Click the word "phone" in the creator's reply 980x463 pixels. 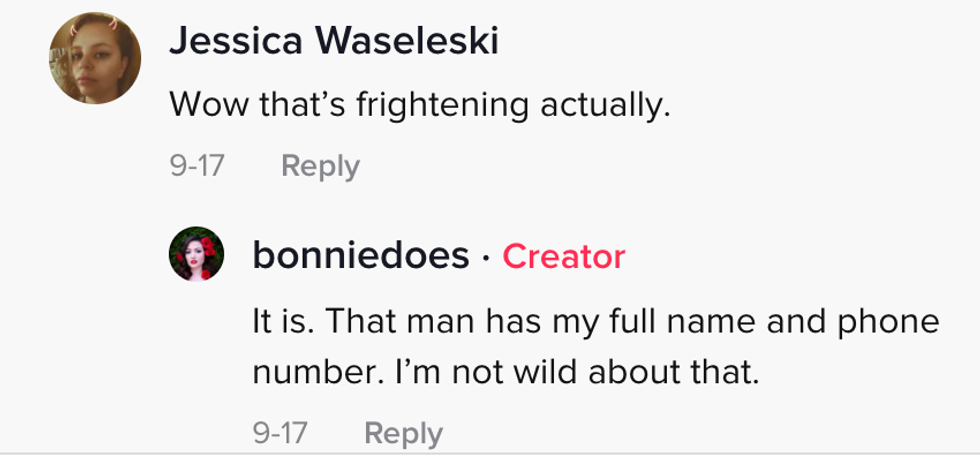point(892,322)
